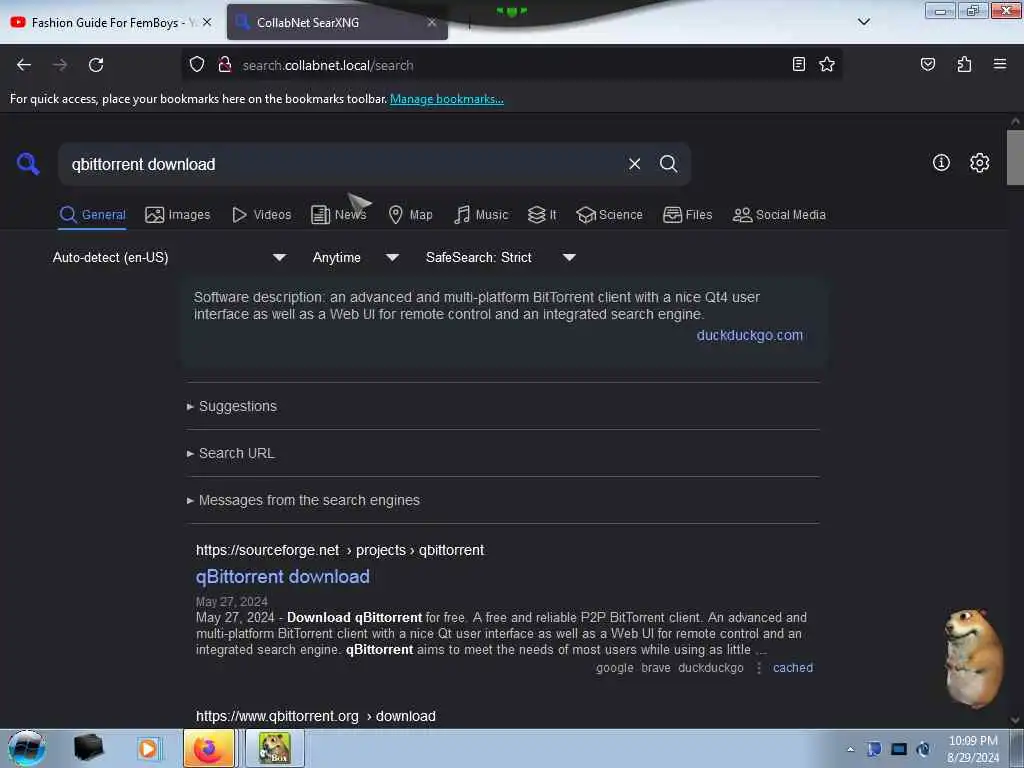
Task: Open the Map category
Action: (x=410, y=215)
